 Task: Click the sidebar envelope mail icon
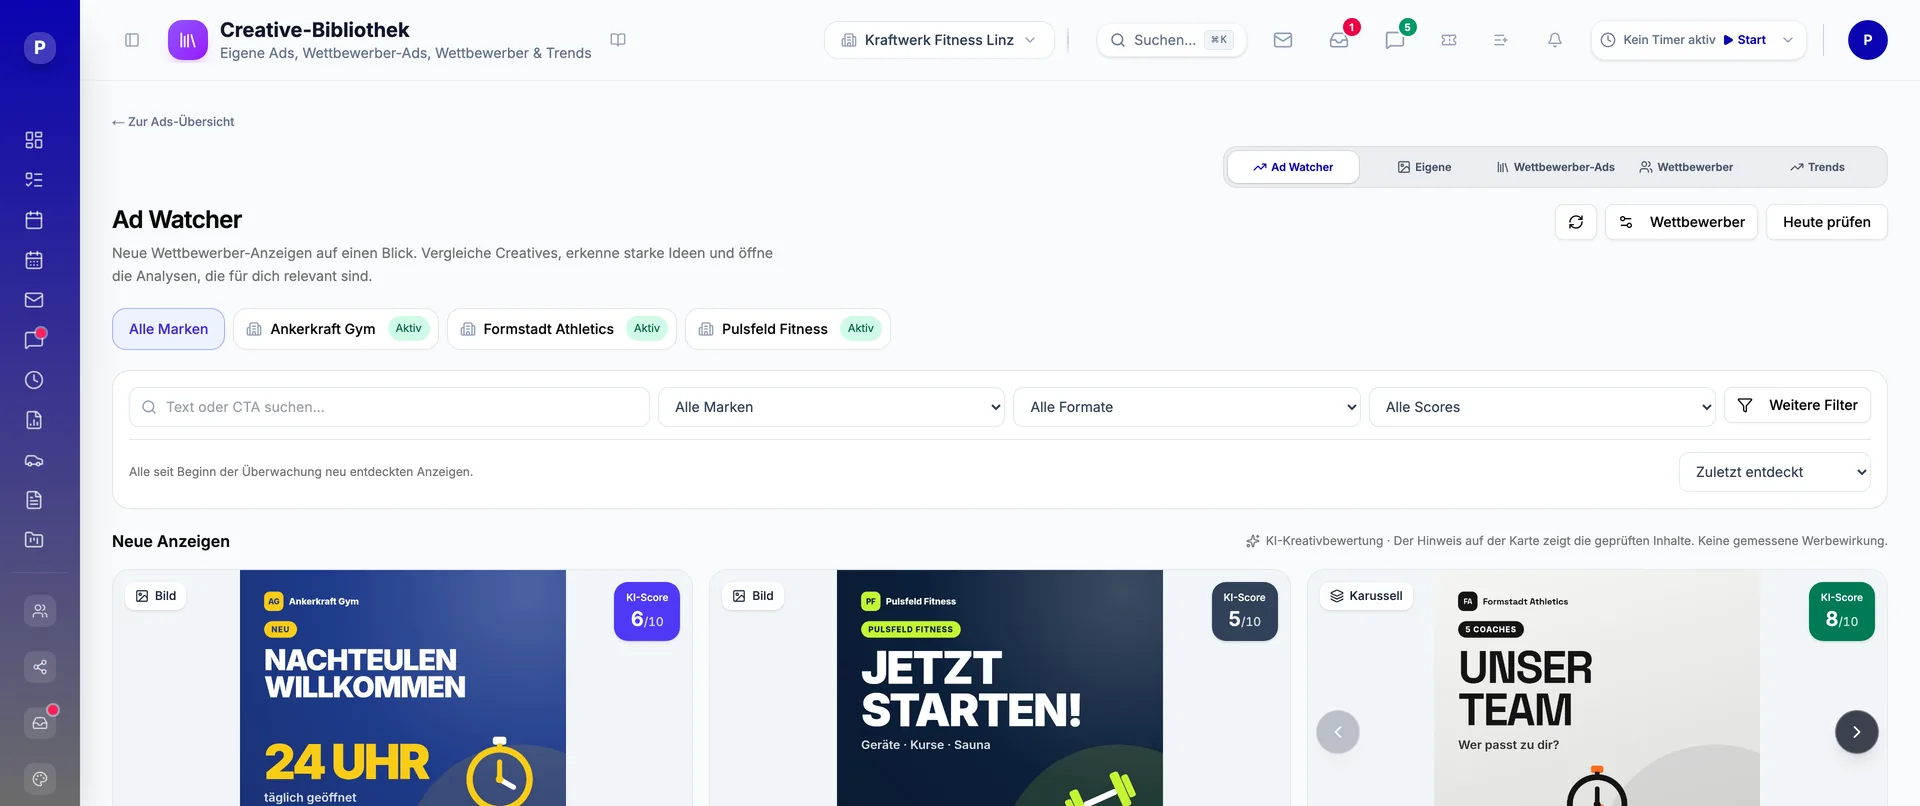point(34,300)
